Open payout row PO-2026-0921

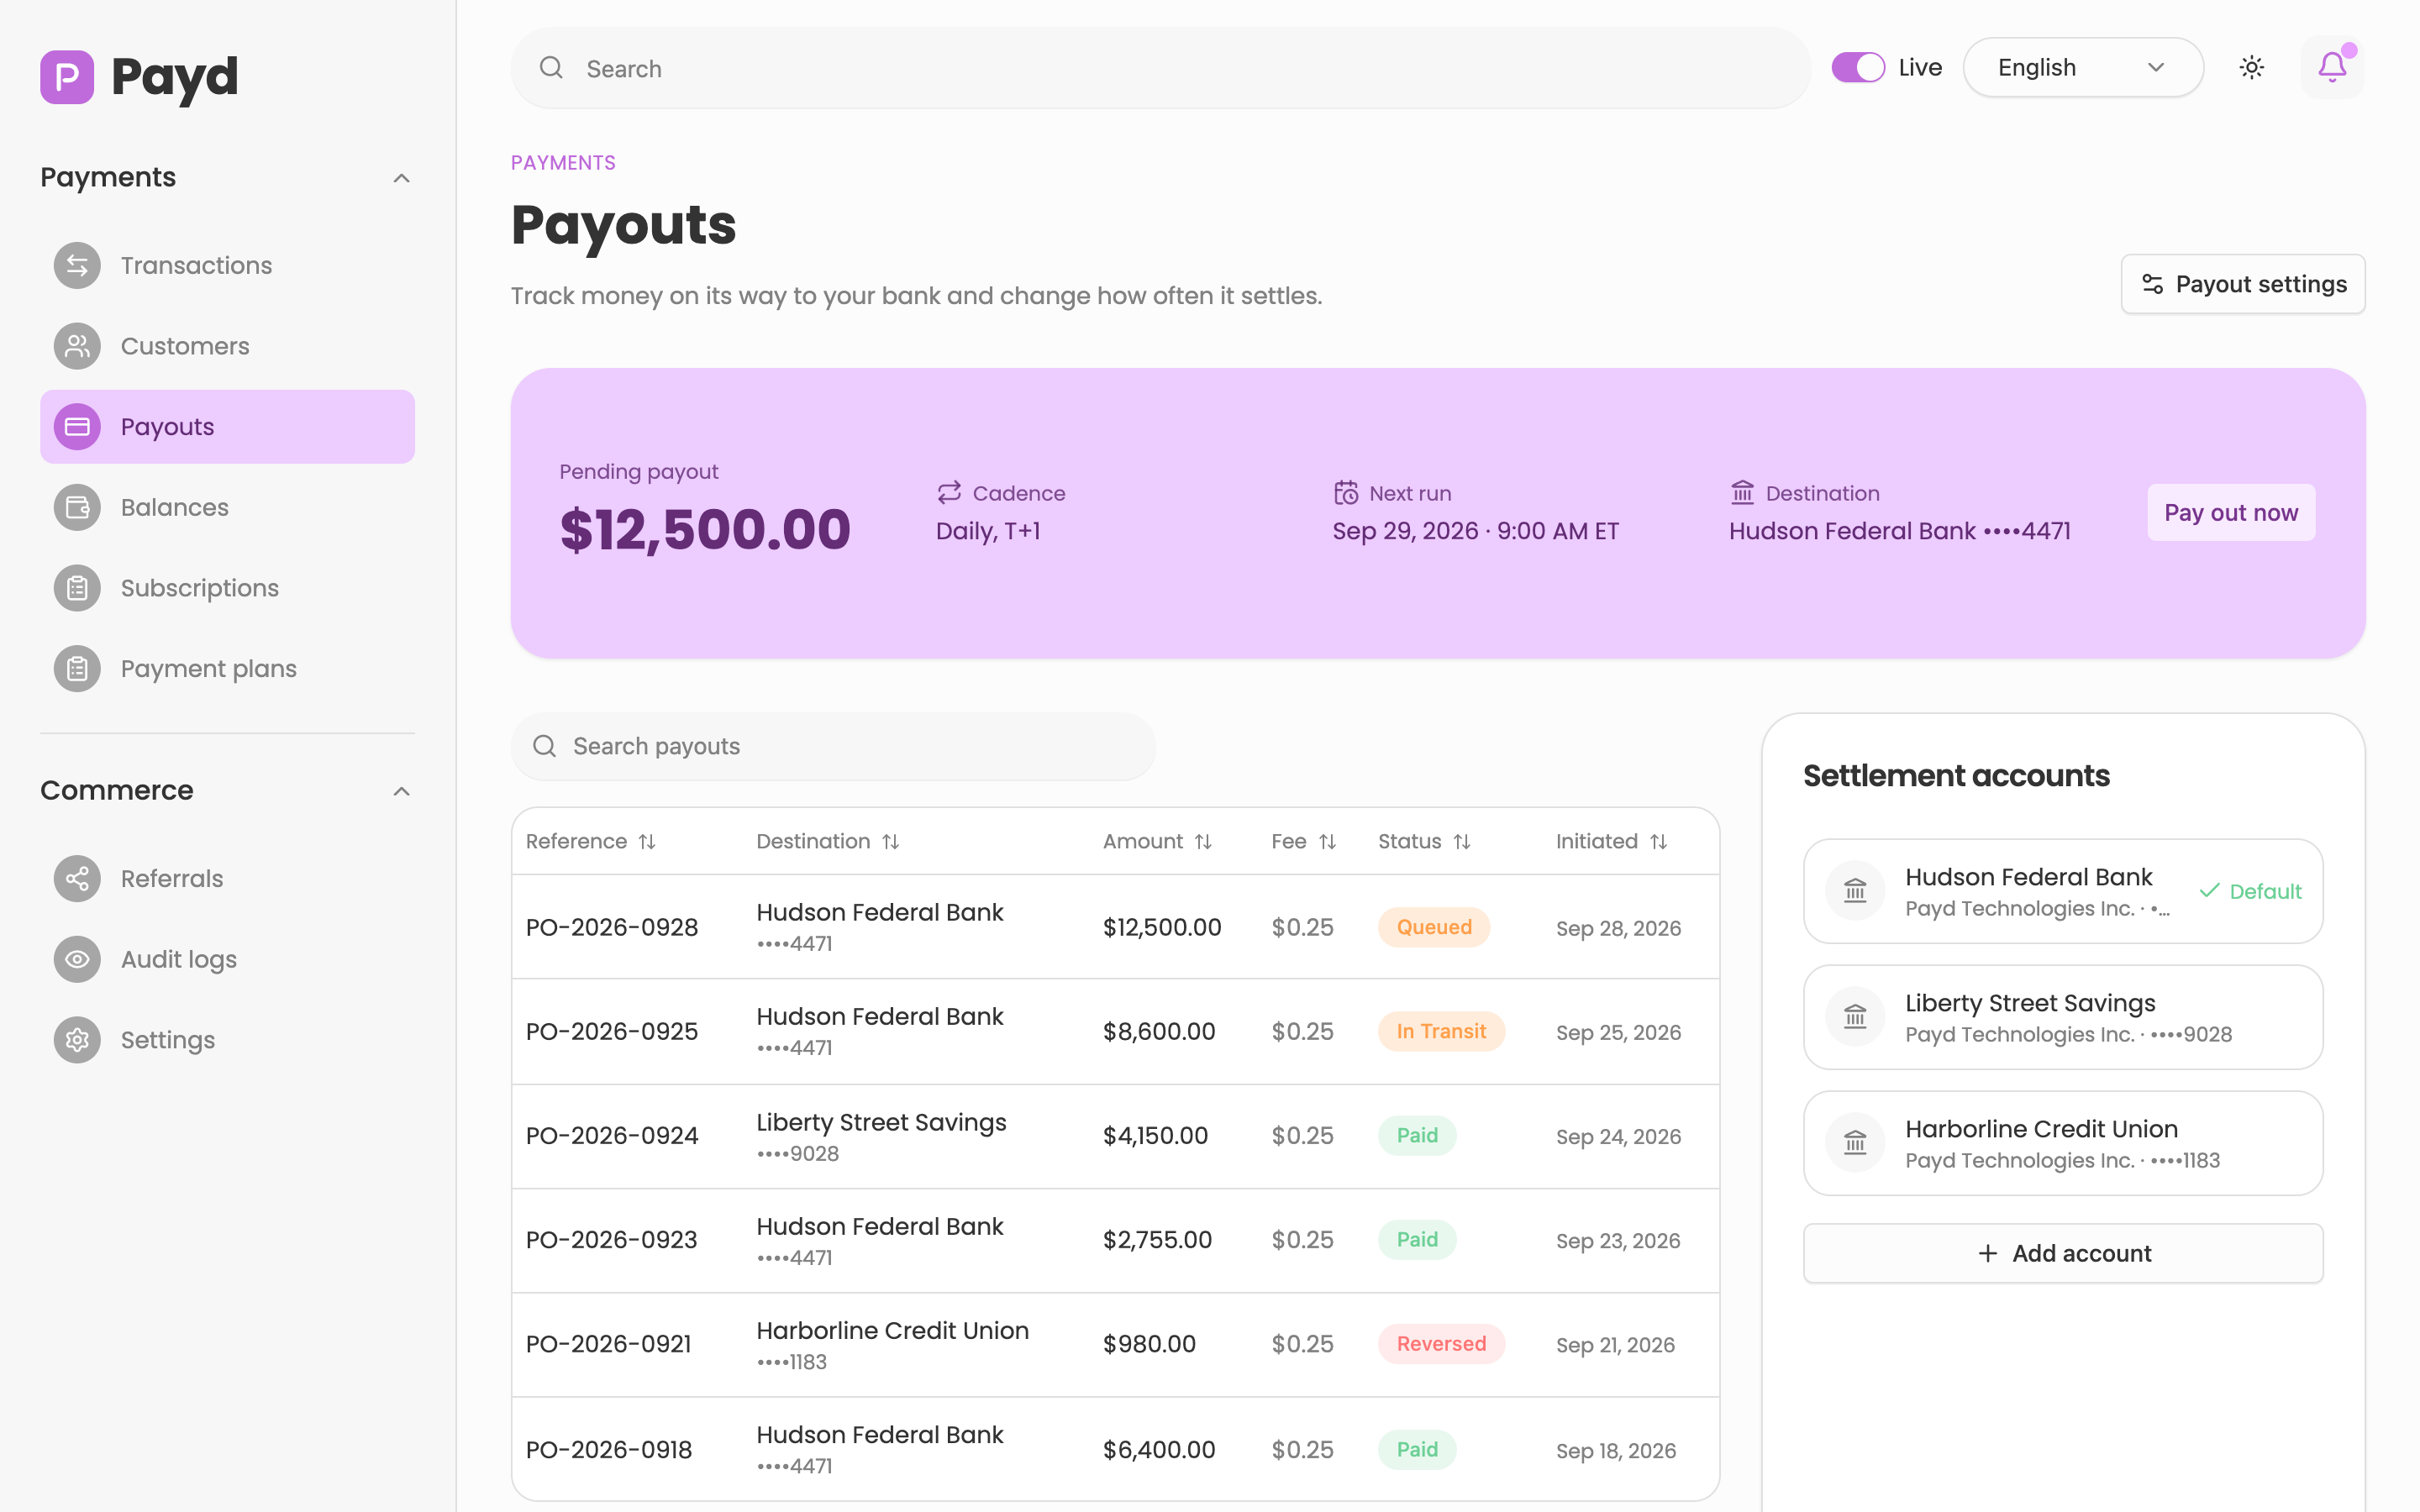(x=1115, y=1345)
